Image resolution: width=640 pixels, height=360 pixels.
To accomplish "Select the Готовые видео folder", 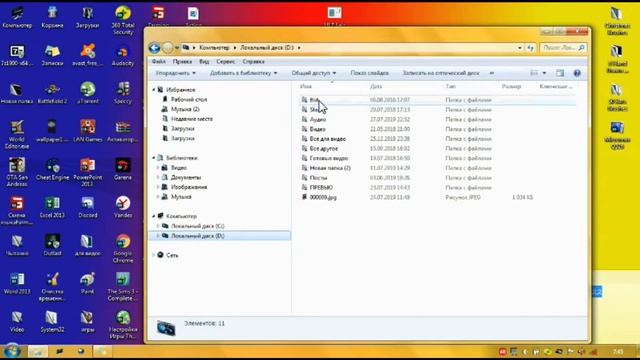I will coord(329,158).
